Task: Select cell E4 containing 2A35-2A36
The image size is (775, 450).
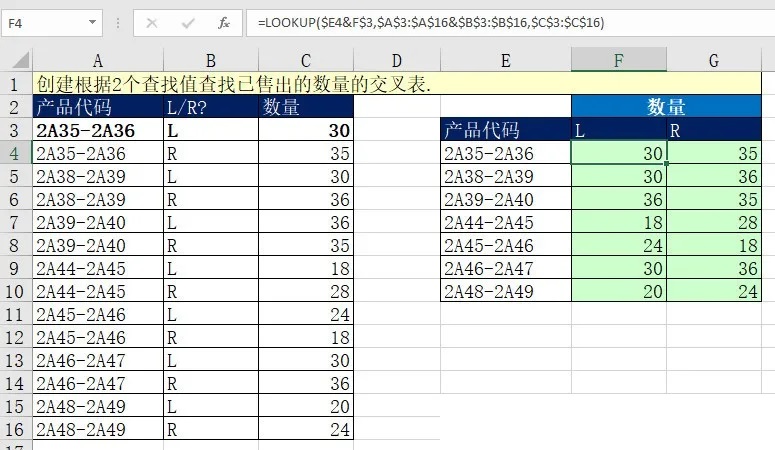Action: (x=506, y=153)
